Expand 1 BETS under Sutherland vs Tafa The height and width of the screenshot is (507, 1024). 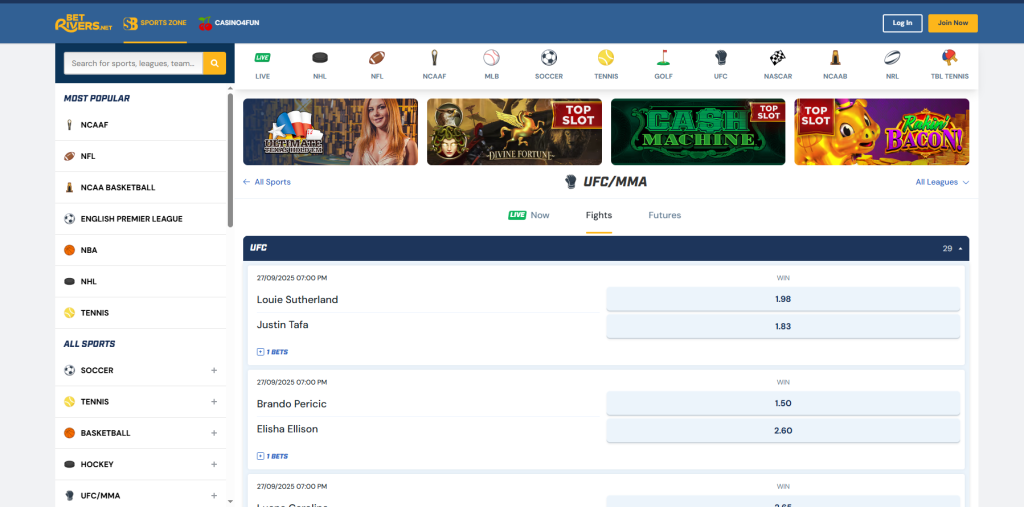tap(272, 352)
